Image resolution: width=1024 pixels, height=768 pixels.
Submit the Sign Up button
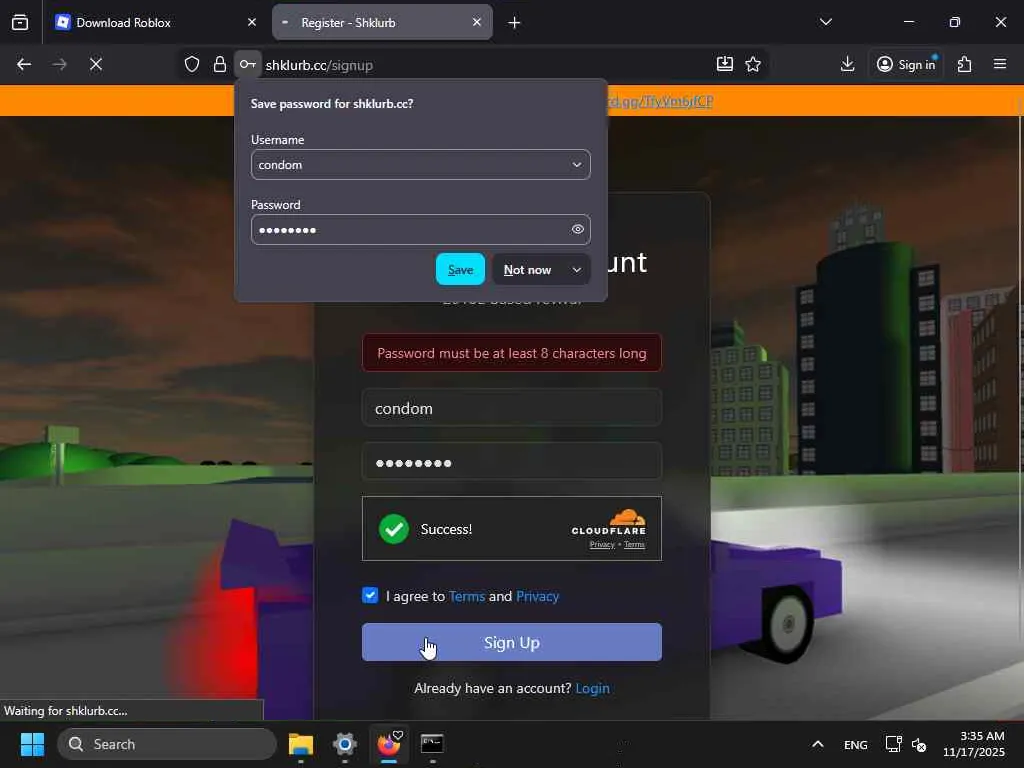[512, 642]
